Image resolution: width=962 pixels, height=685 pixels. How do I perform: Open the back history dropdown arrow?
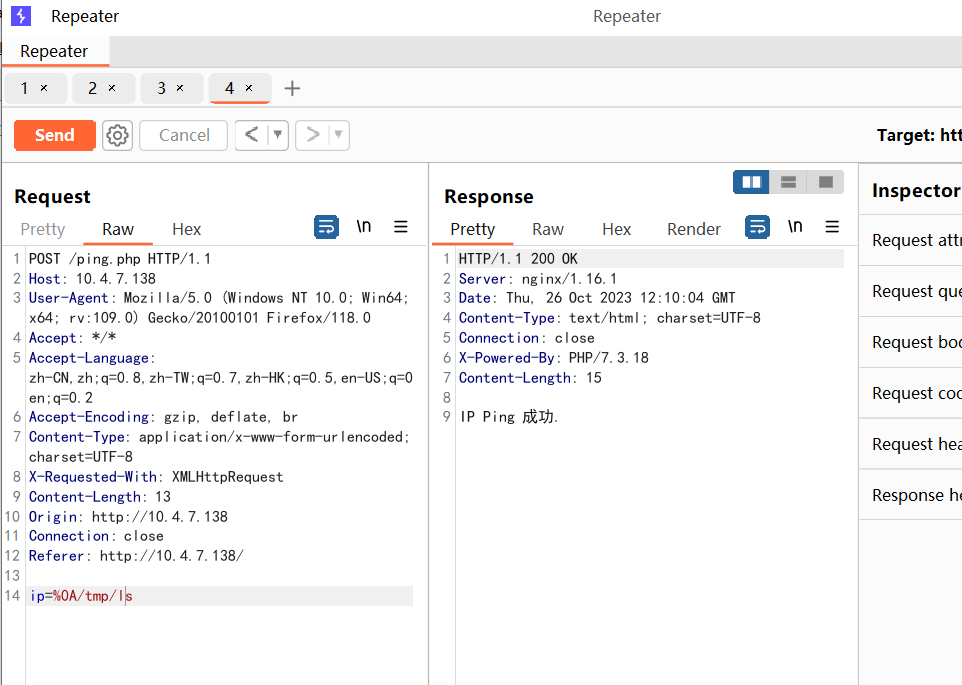coord(278,135)
